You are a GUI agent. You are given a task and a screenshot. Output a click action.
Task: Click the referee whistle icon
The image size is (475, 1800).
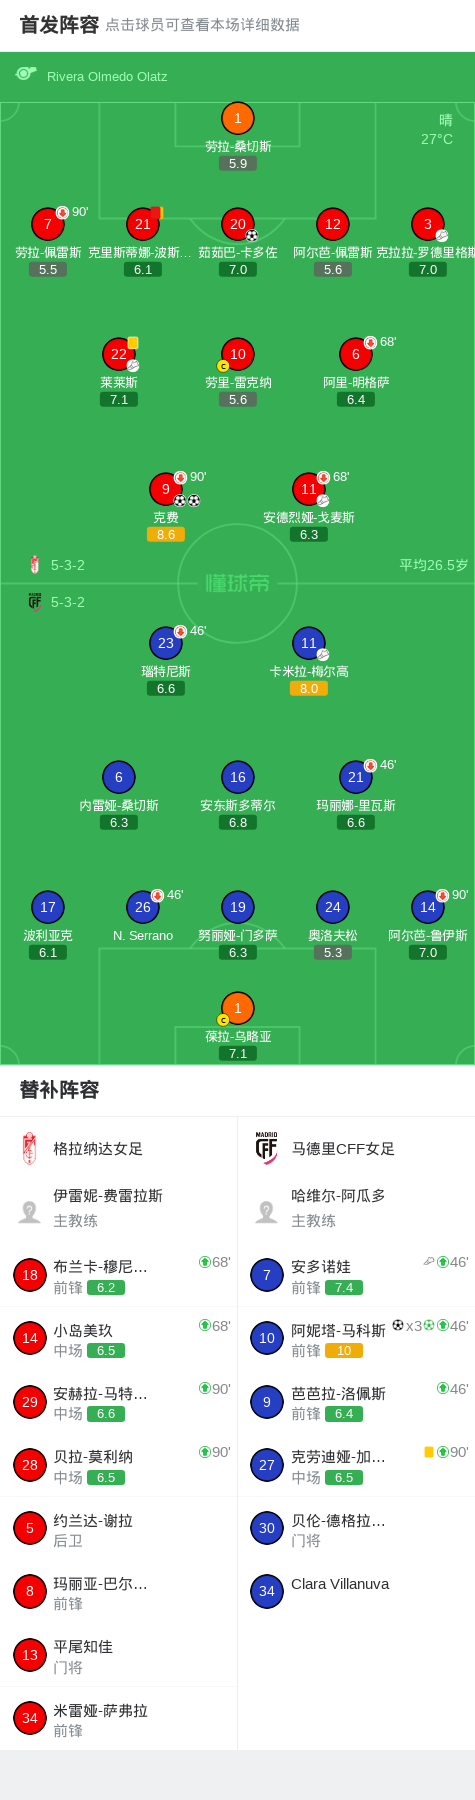[x=26, y=74]
